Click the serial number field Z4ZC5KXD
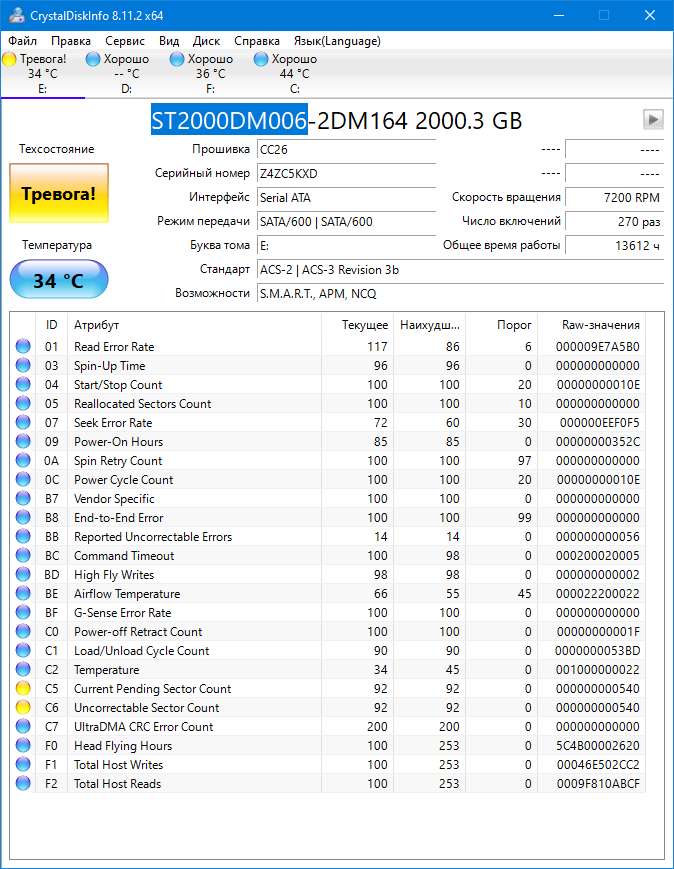This screenshot has height=869, width=674. (x=346, y=173)
